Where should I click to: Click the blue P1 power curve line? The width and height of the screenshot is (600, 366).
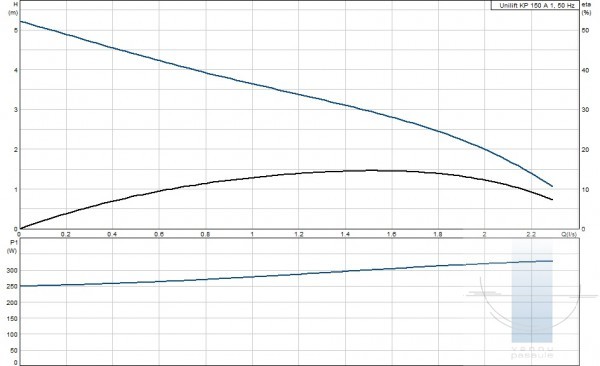pyautogui.click(x=286, y=274)
